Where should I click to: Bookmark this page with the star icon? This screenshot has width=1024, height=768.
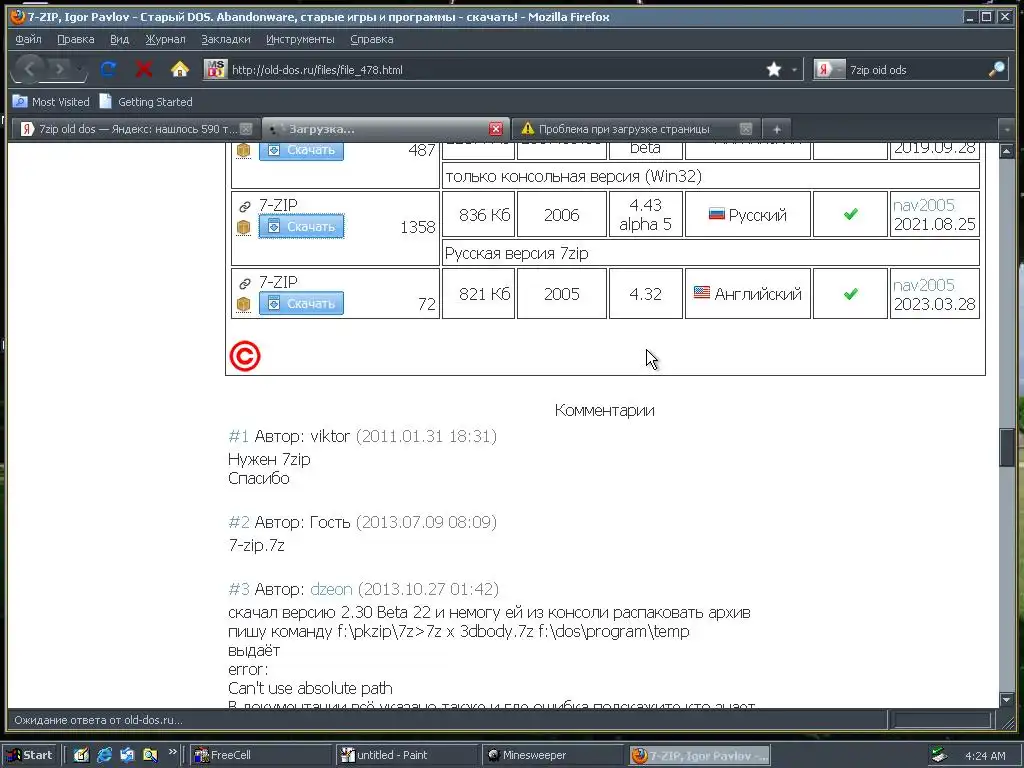774,69
